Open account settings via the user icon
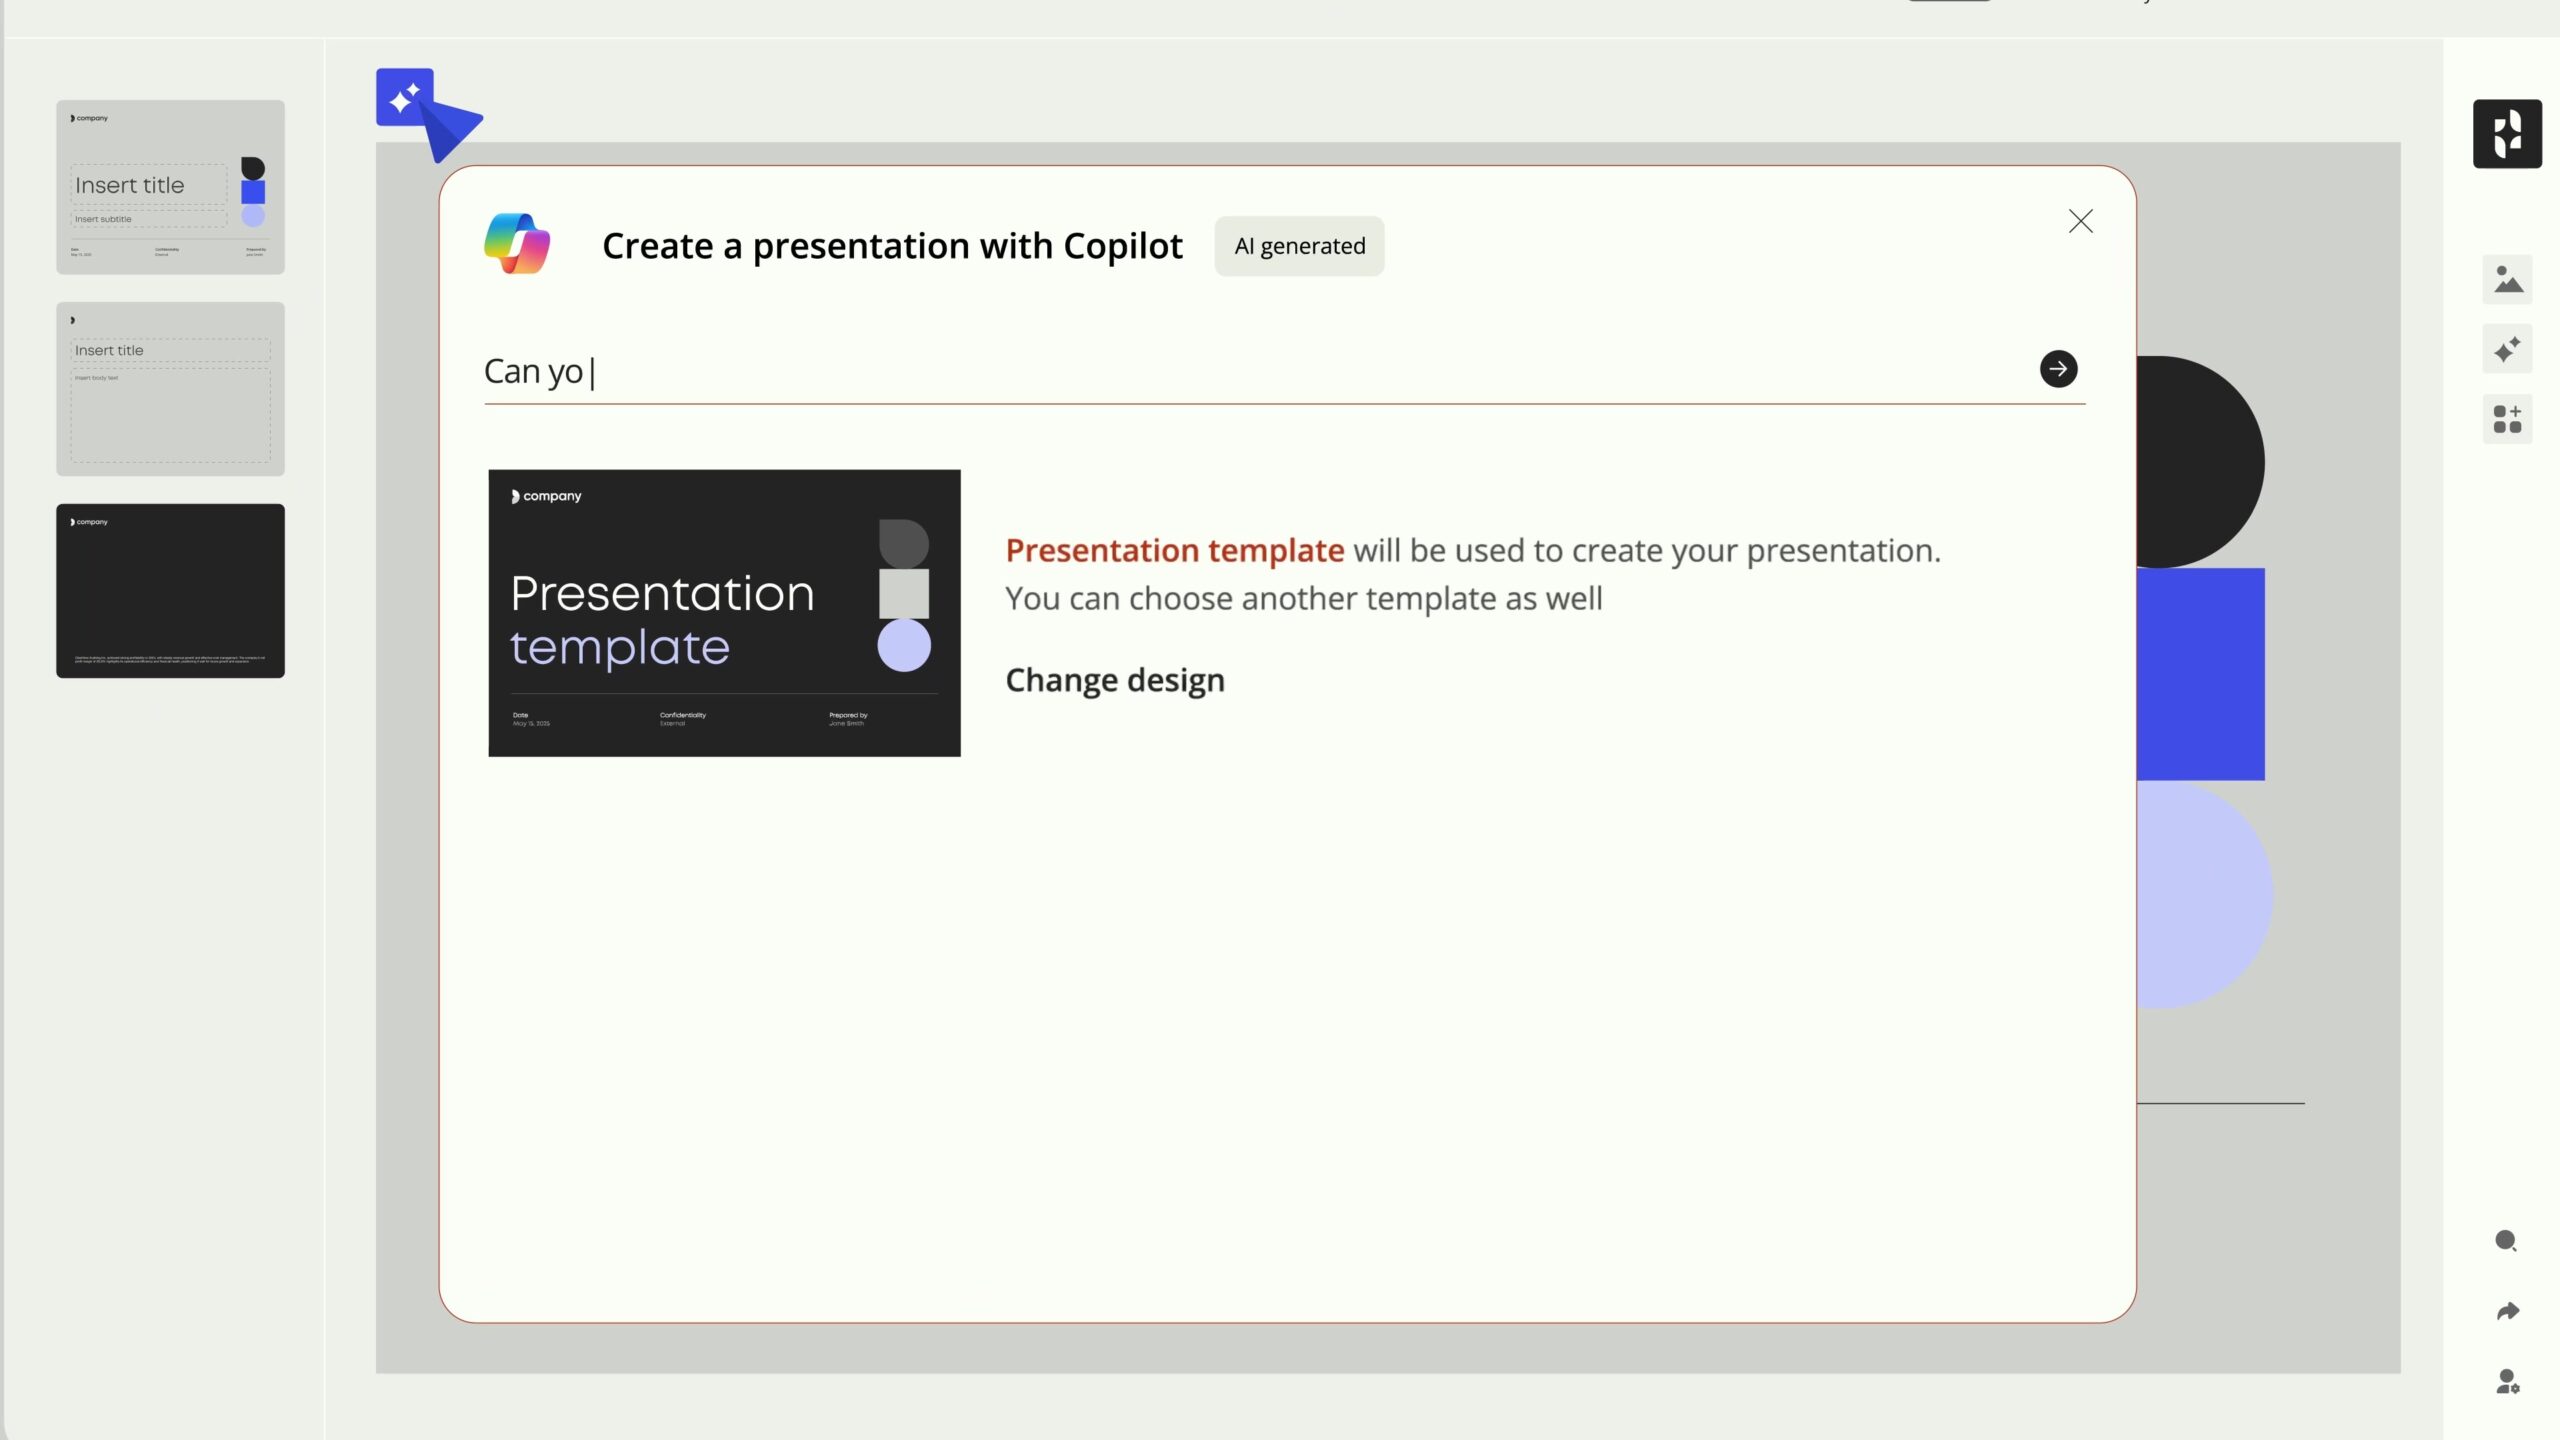 [x=2505, y=1381]
